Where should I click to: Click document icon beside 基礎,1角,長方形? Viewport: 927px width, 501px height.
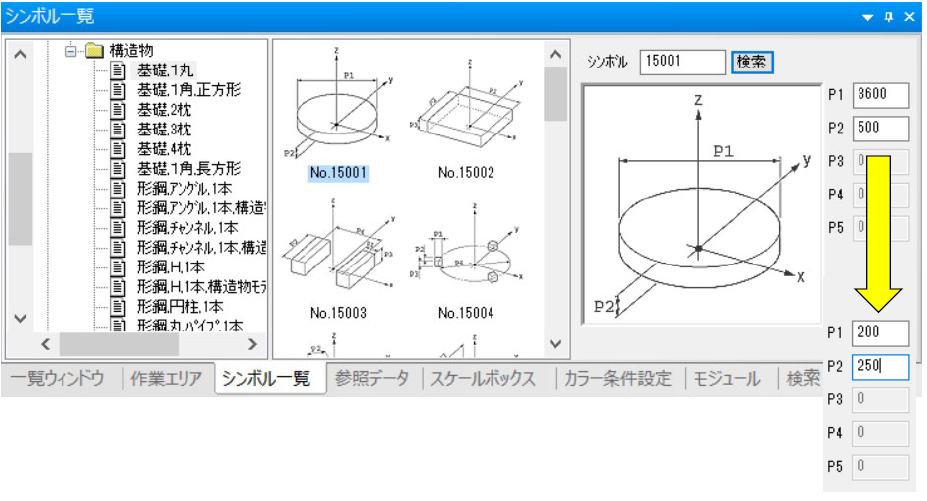click(x=118, y=169)
